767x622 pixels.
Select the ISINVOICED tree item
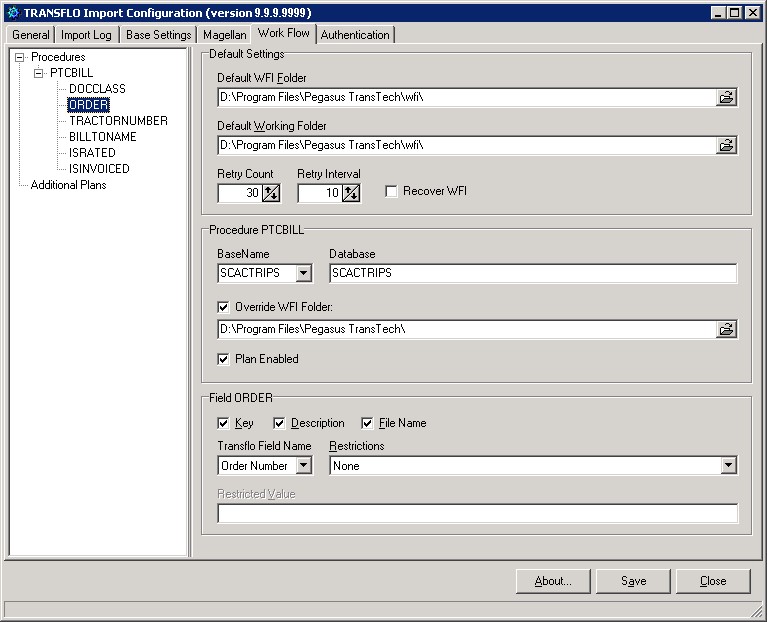coord(99,169)
